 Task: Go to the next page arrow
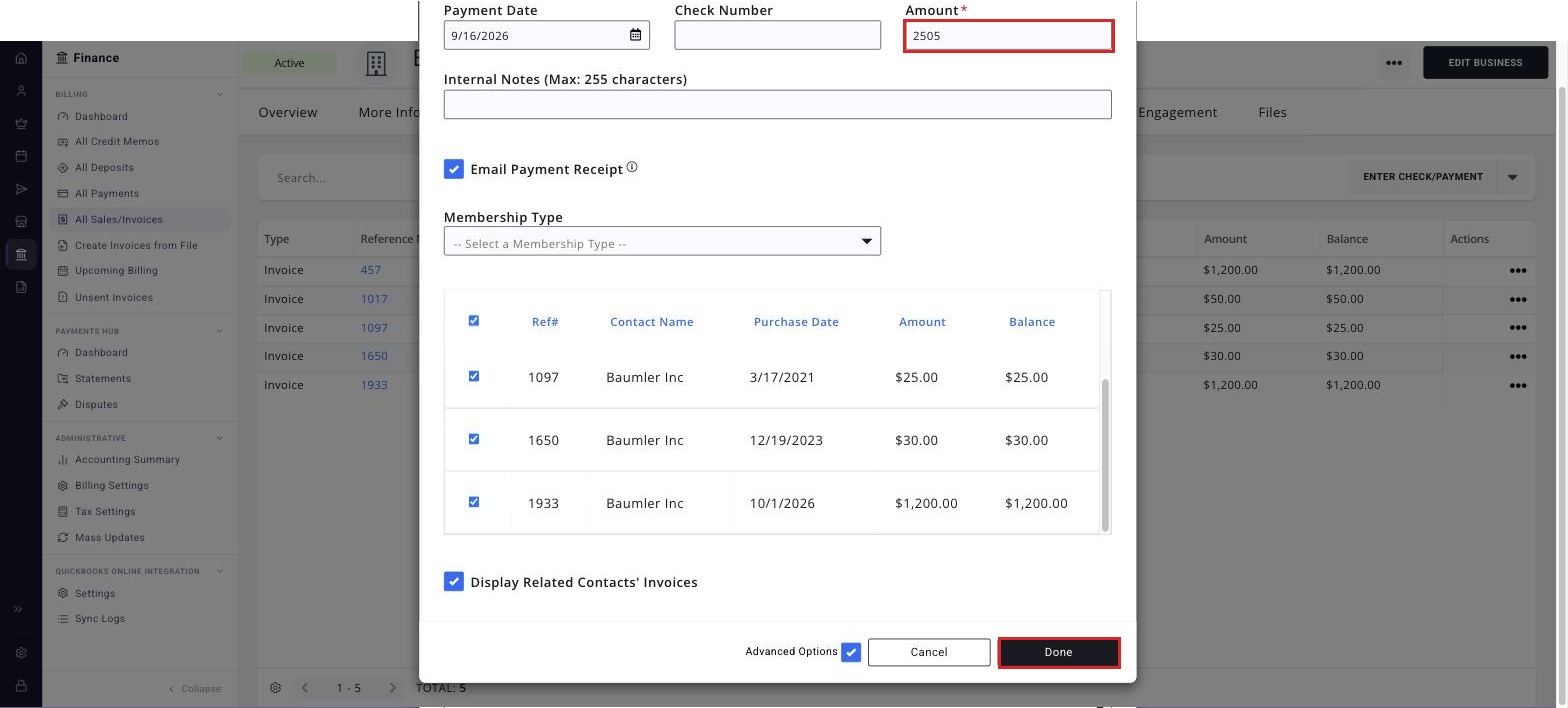(392, 688)
